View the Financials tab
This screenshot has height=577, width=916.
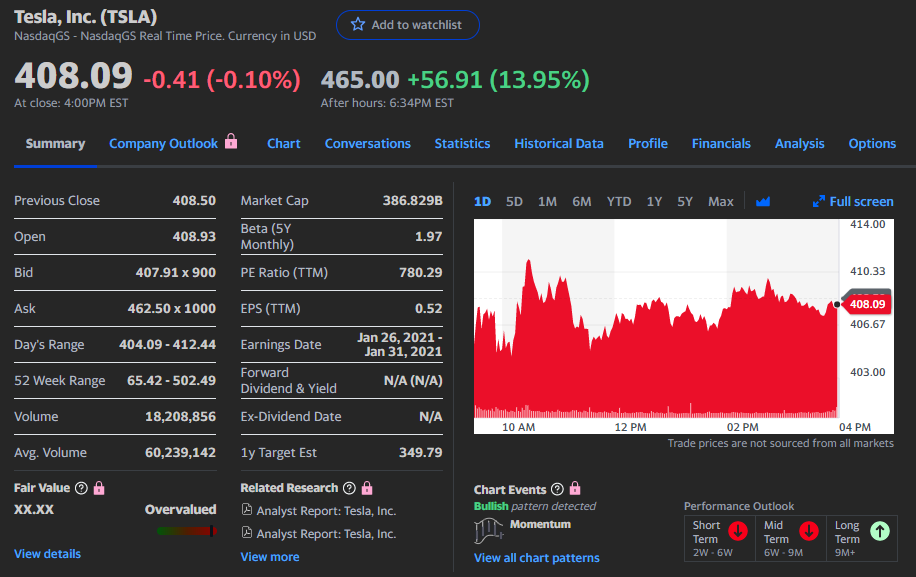pyautogui.click(x=721, y=144)
